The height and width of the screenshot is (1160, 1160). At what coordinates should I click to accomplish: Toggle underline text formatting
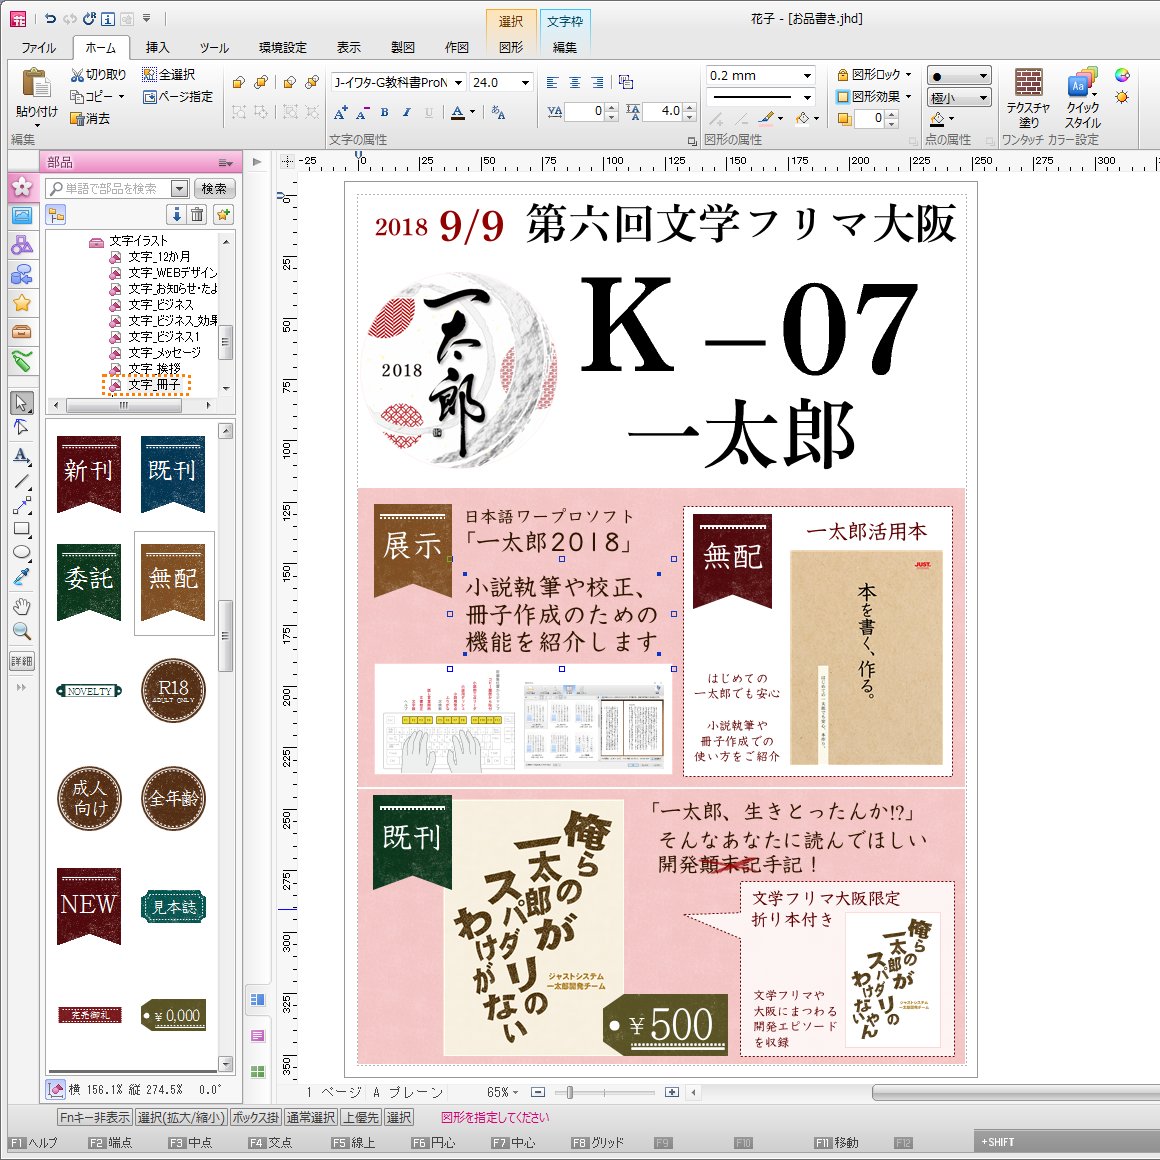(428, 112)
